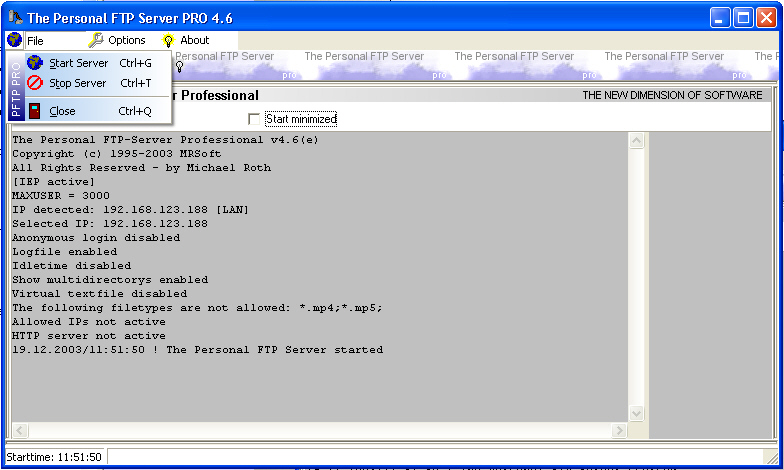Minimize the Personal FTP Server window
Screen dimensions: 784x470
pyautogui.click(x=720, y=17)
